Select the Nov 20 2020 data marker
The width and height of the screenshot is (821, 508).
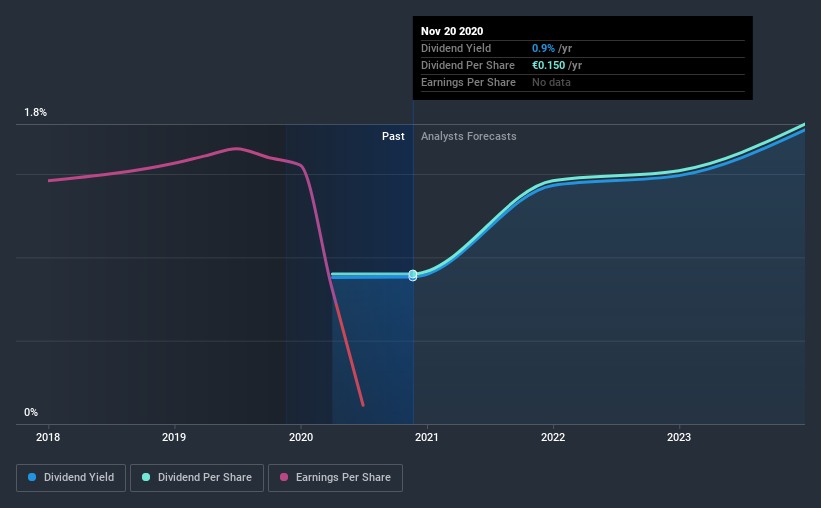click(x=413, y=275)
